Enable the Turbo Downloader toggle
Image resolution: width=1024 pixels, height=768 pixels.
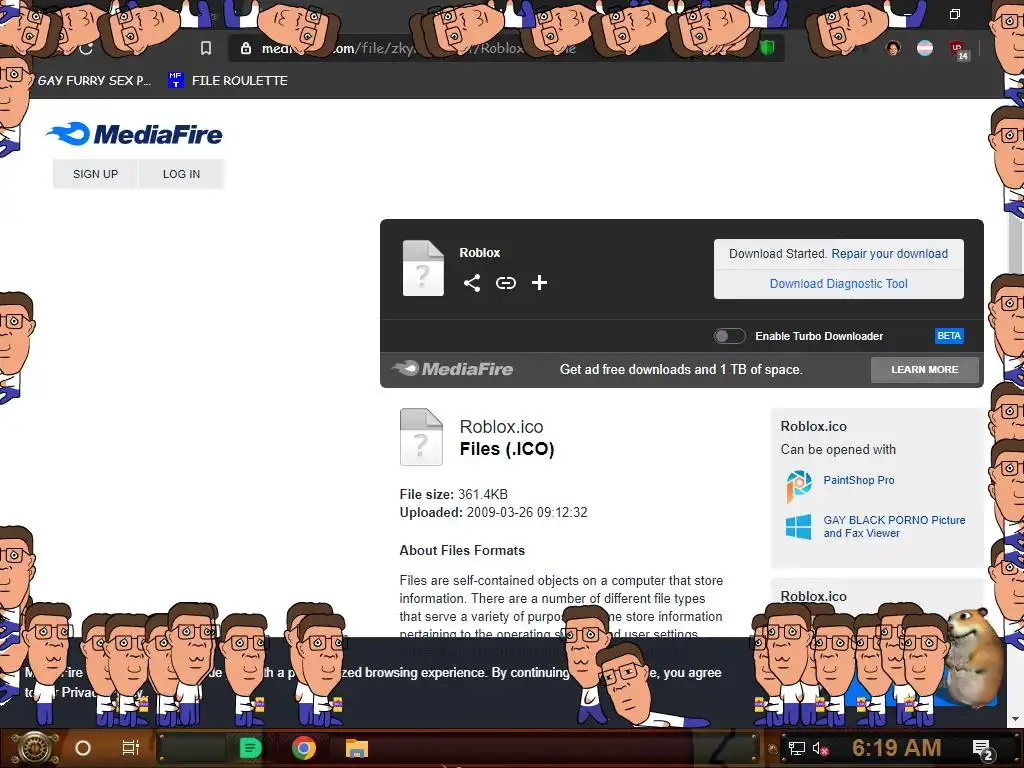pyautogui.click(x=729, y=336)
